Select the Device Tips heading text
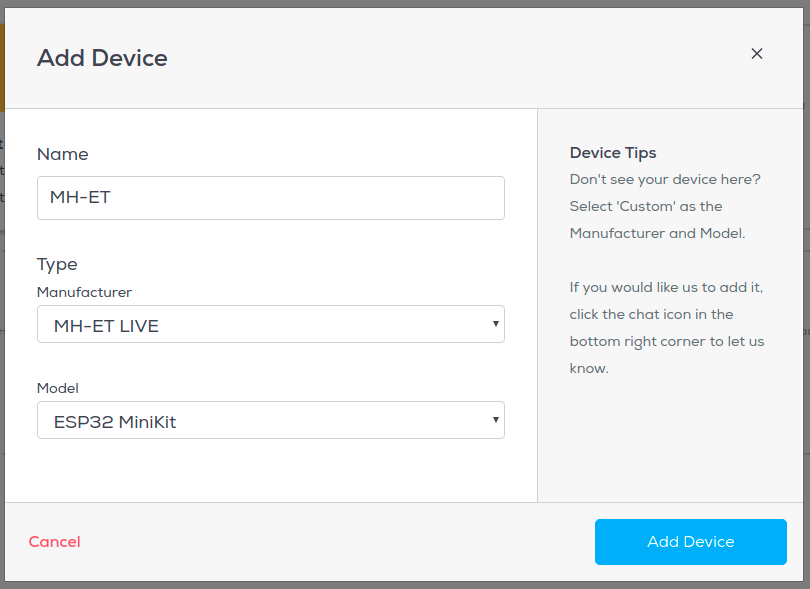This screenshot has height=589, width=810. (613, 153)
